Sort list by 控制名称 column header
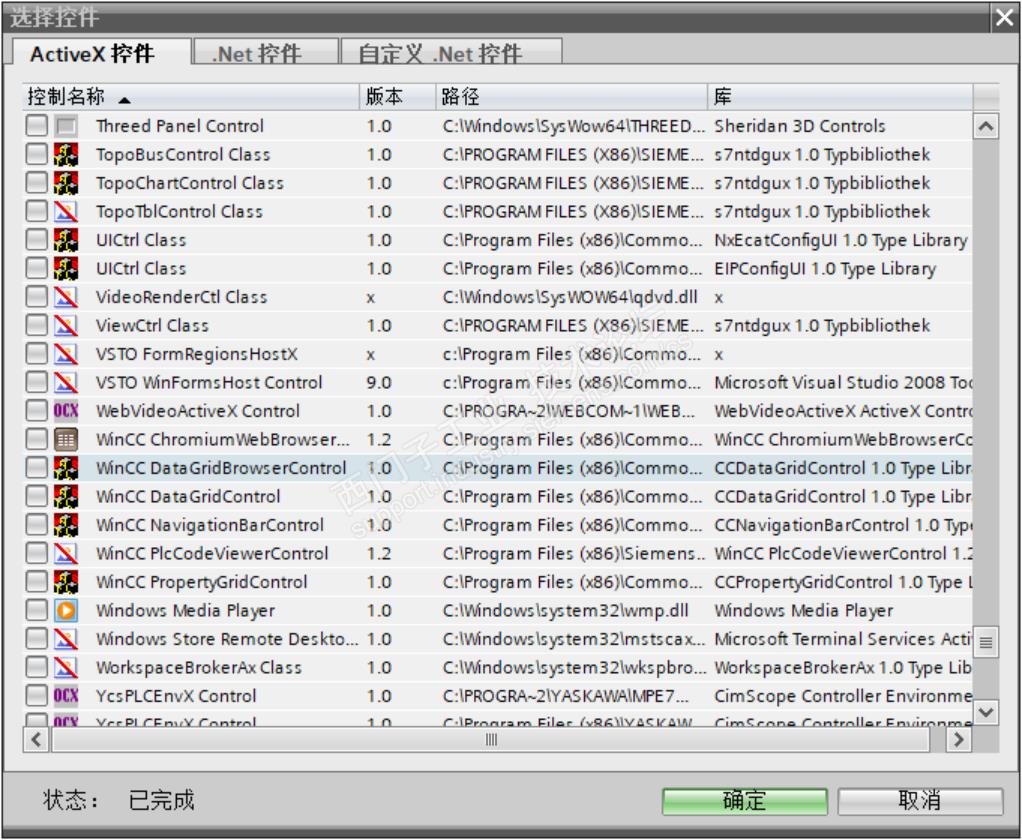The image size is (1022, 840). [x=191, y=97]
